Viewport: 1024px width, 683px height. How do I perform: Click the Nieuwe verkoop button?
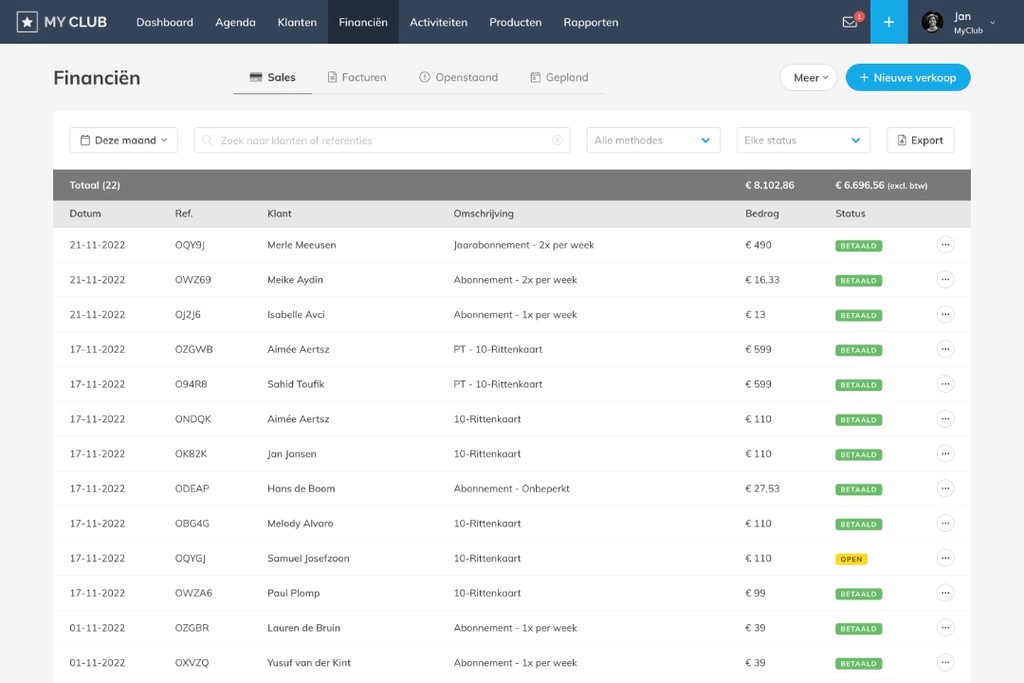pos(908,76)
